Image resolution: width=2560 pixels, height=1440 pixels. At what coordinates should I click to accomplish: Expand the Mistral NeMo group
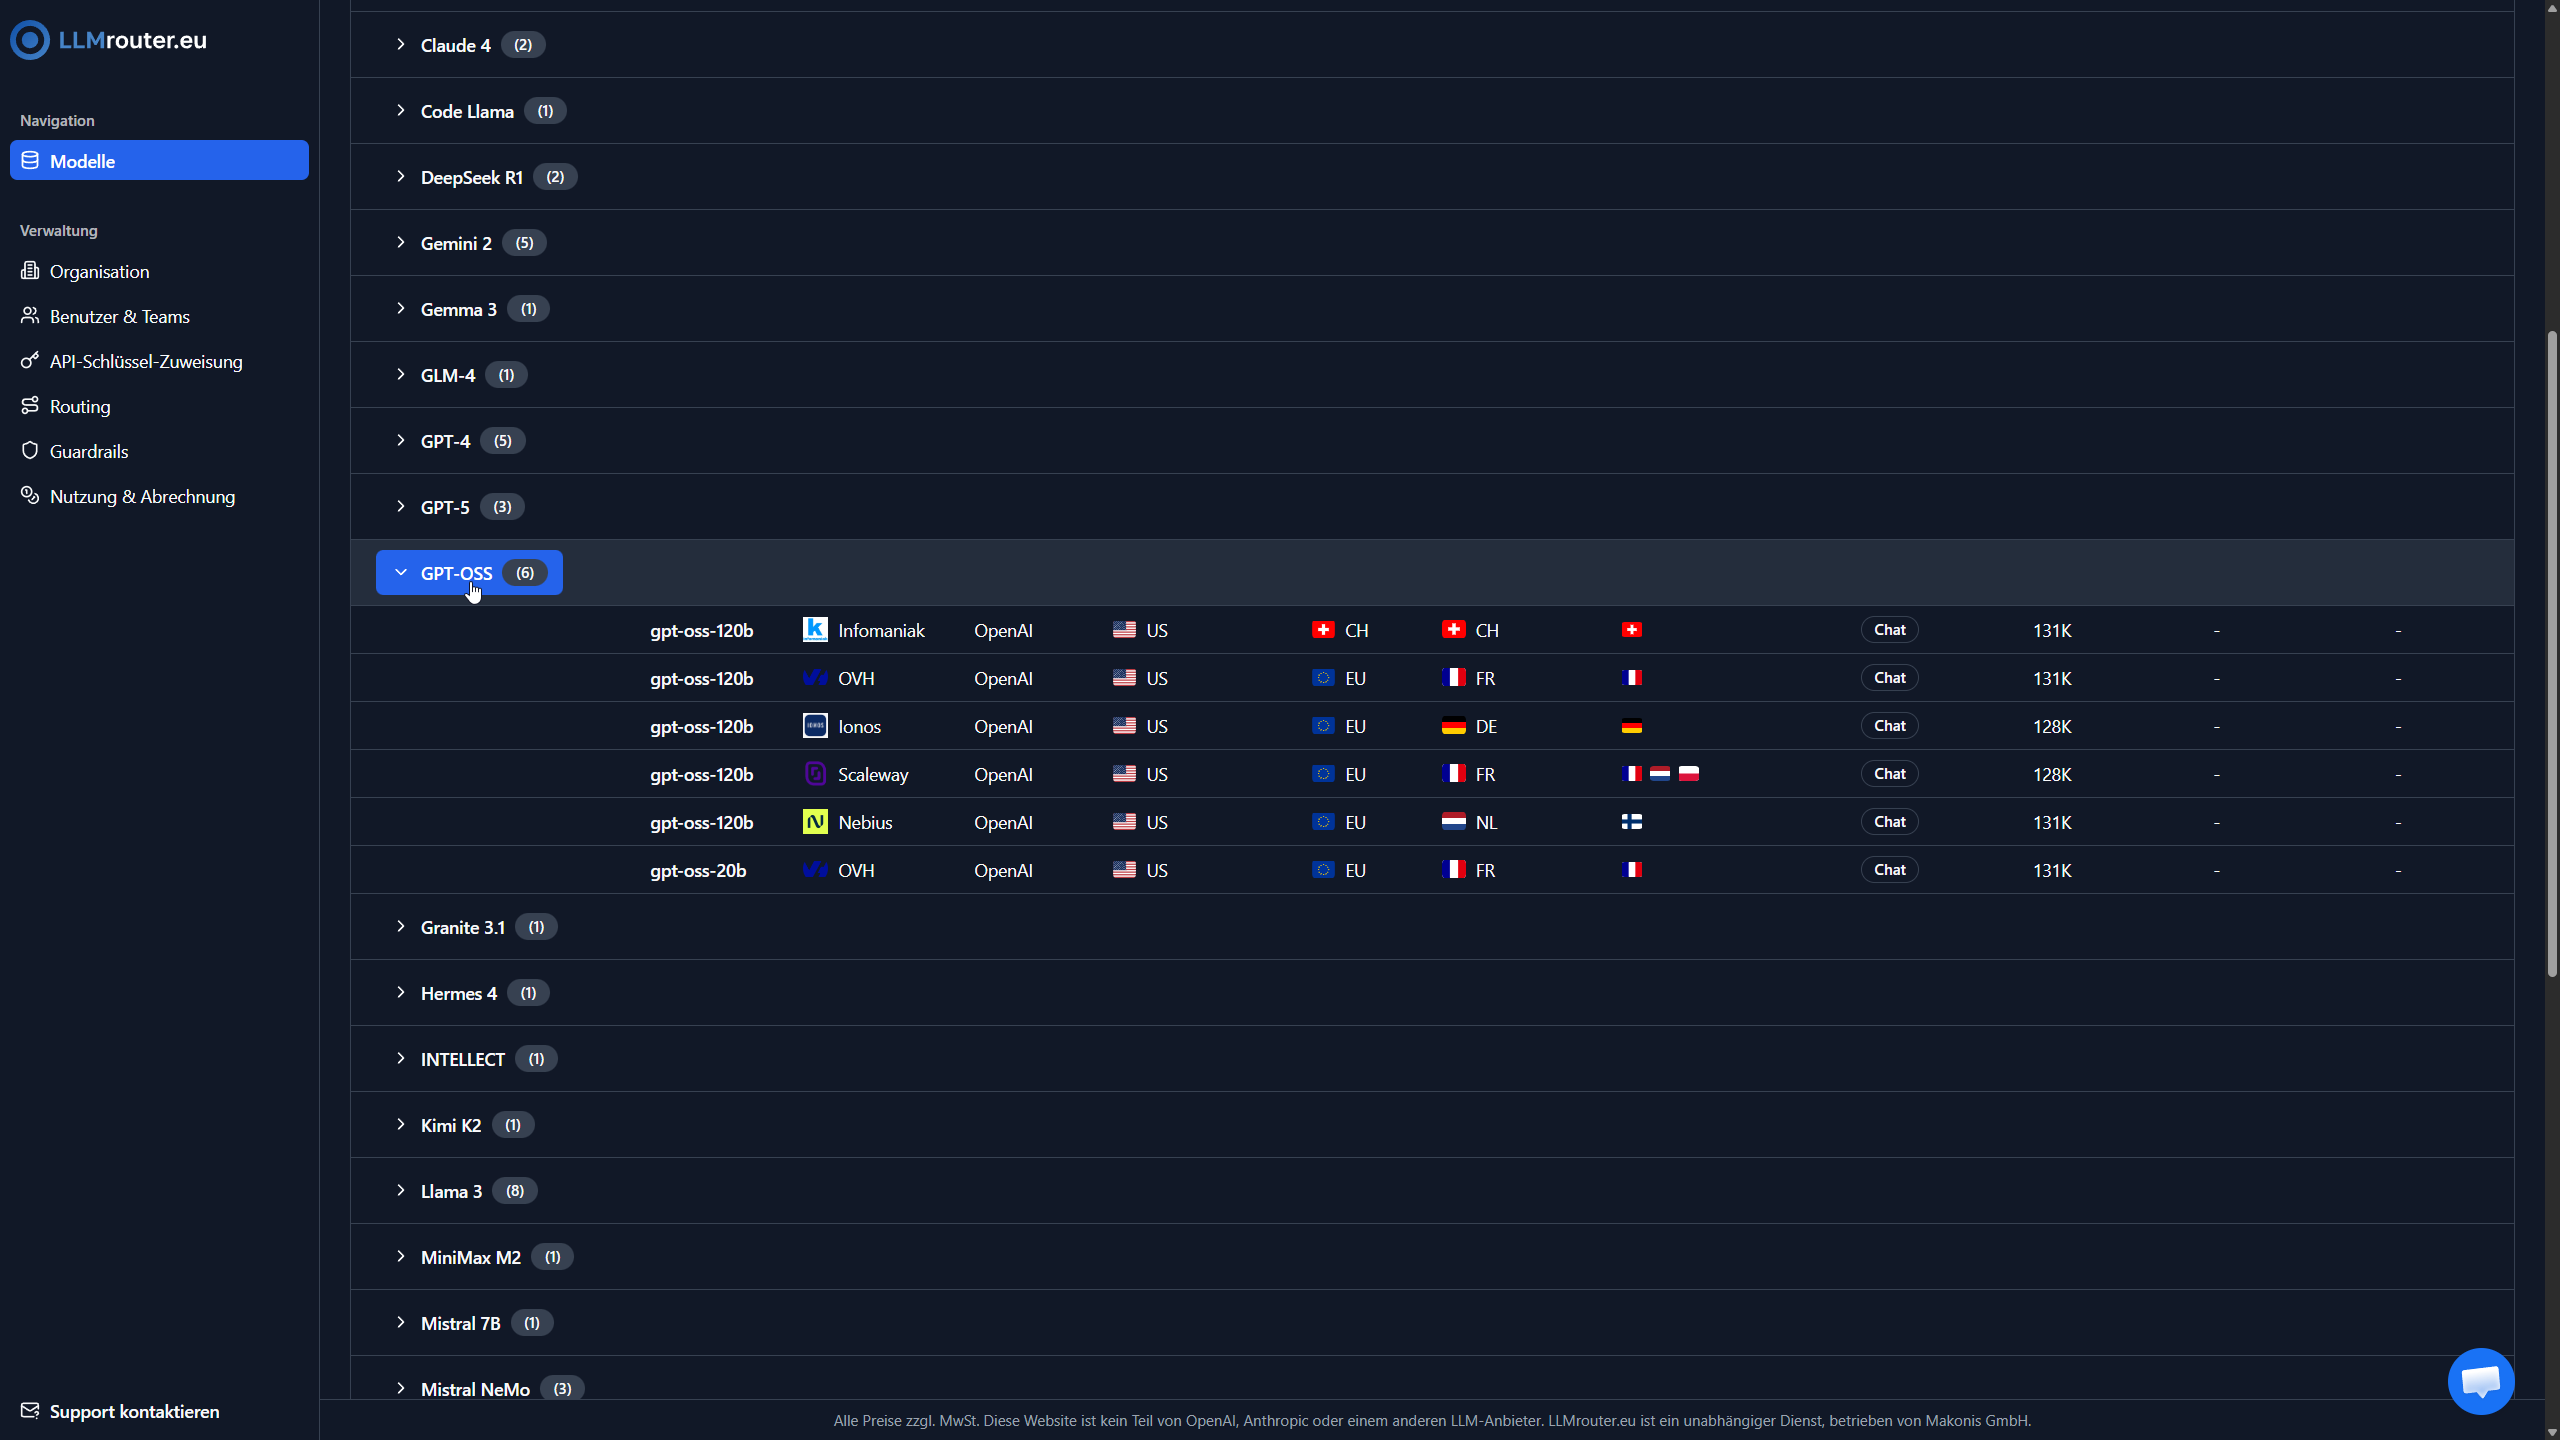click(x=475, y=1389)
